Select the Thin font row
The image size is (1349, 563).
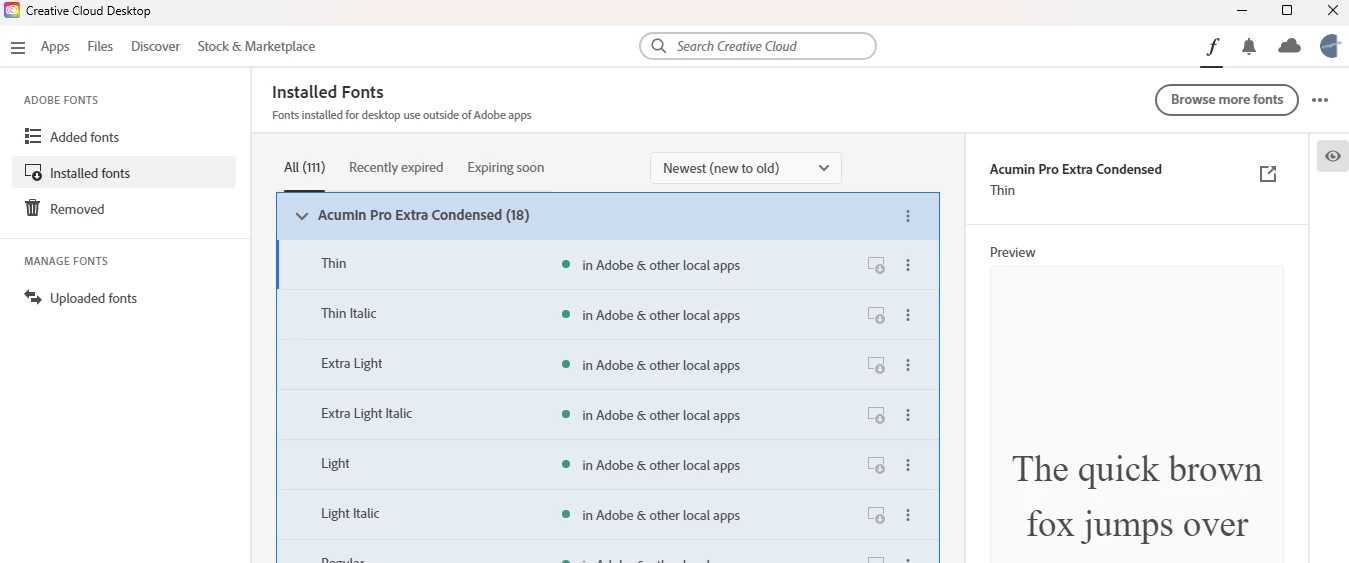coord(608,265)
